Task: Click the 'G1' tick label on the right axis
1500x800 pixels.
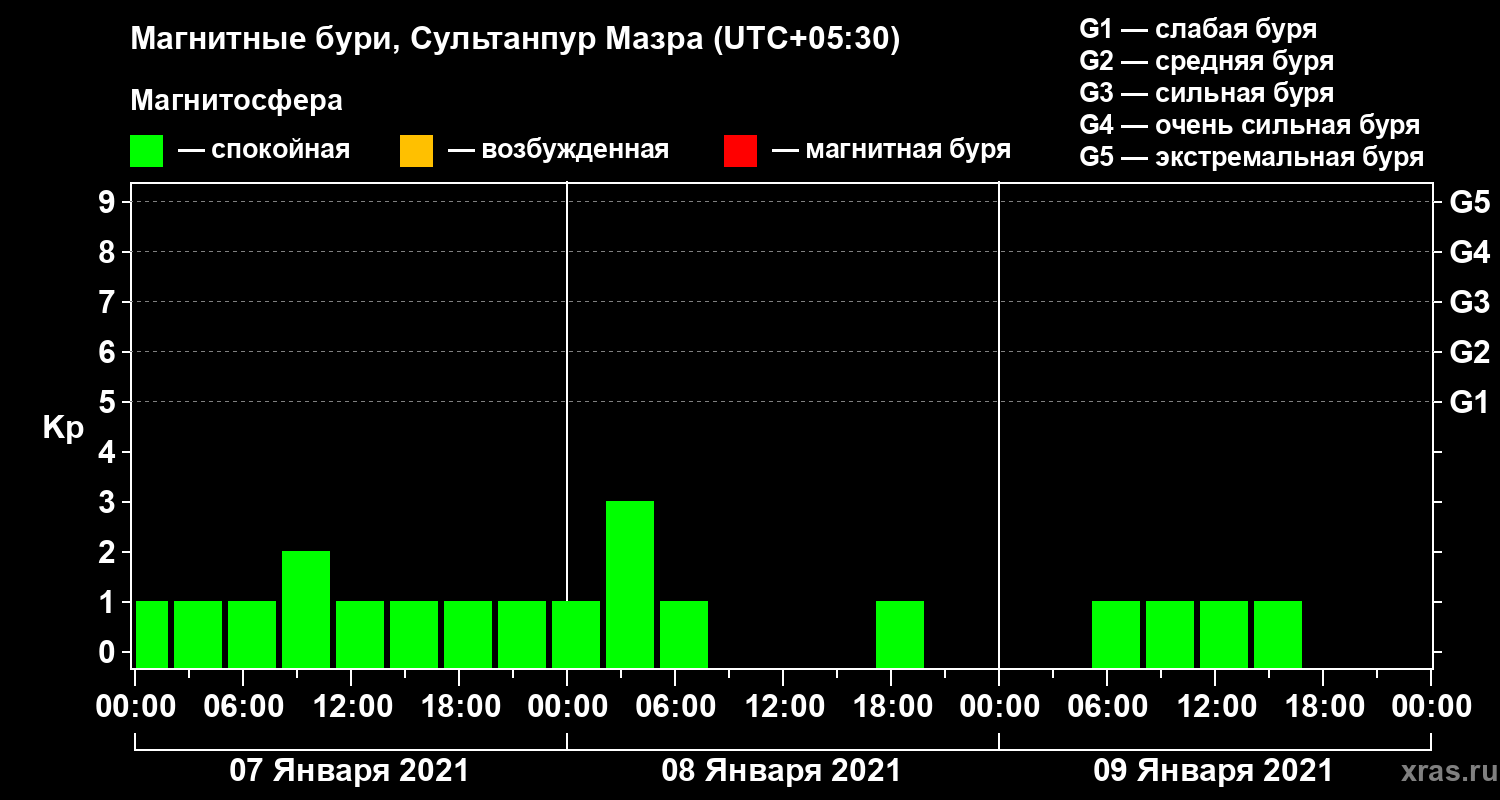Action: 1469,403
